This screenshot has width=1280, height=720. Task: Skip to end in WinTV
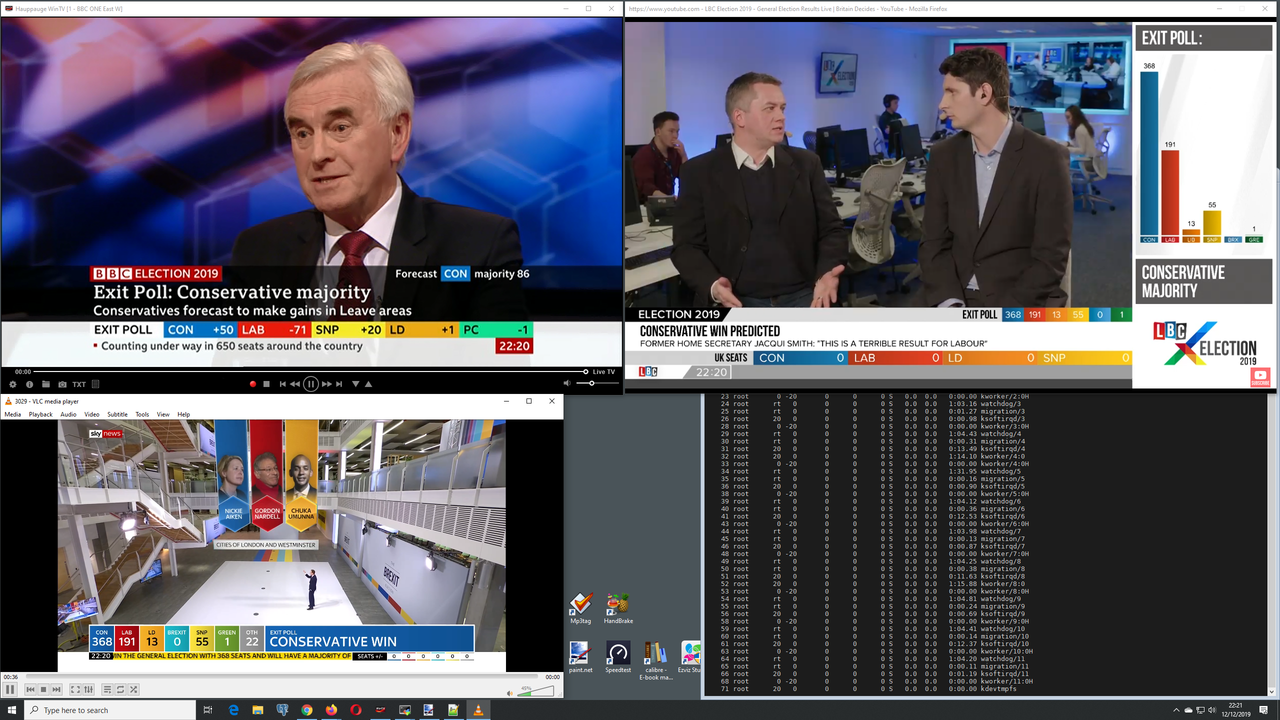tap(339, 384)
